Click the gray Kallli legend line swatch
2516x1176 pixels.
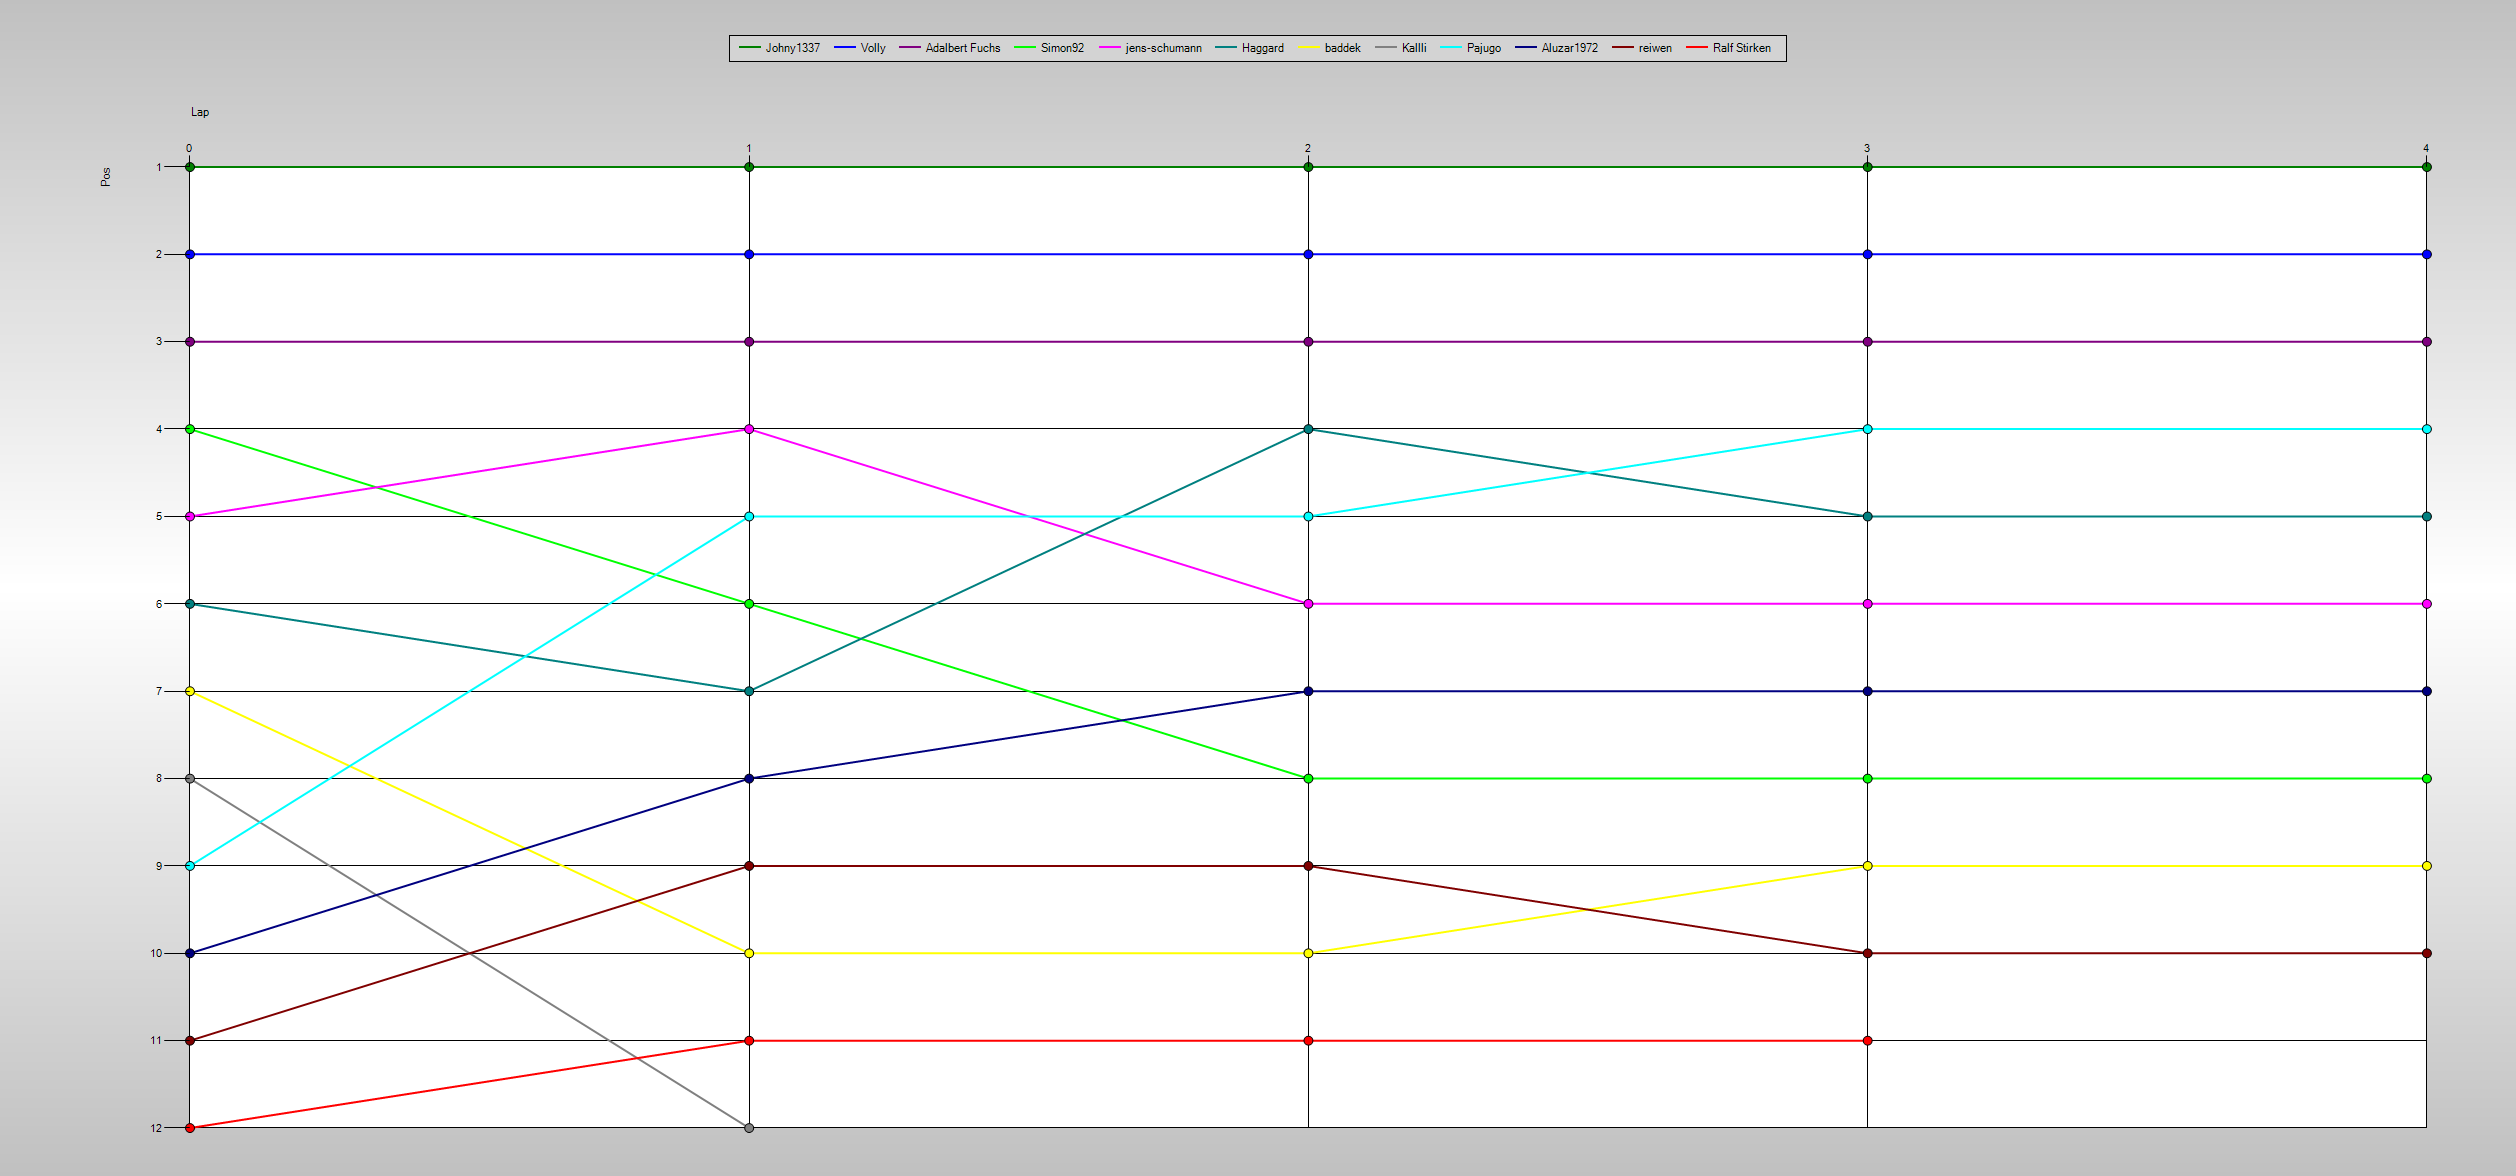coord(1385,48)
